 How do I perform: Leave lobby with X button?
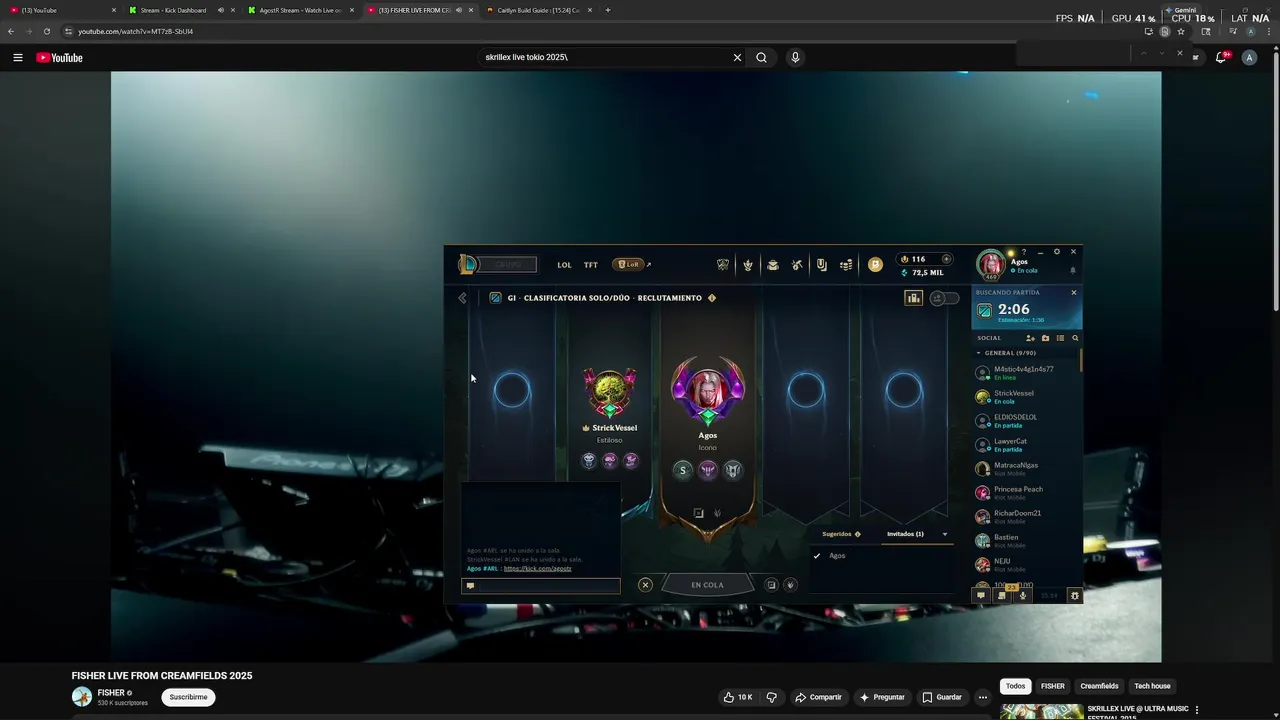click(x=645, y=585)
